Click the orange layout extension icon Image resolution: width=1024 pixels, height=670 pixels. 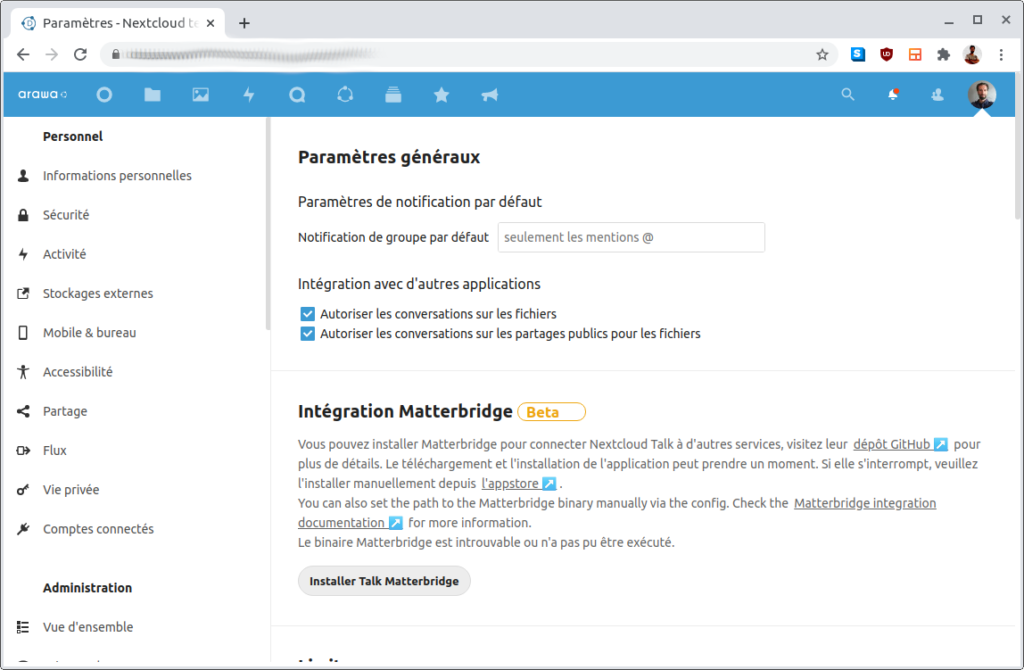coord(915,54)
